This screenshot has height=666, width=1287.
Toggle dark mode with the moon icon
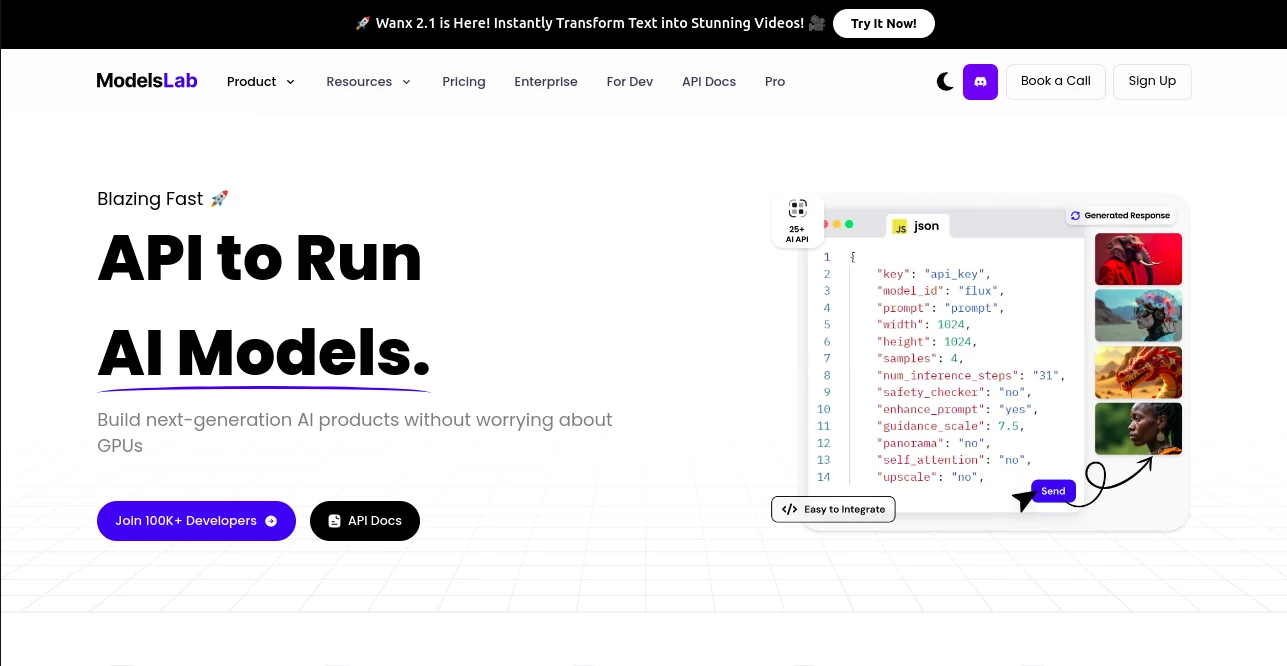tap(944, 82)
